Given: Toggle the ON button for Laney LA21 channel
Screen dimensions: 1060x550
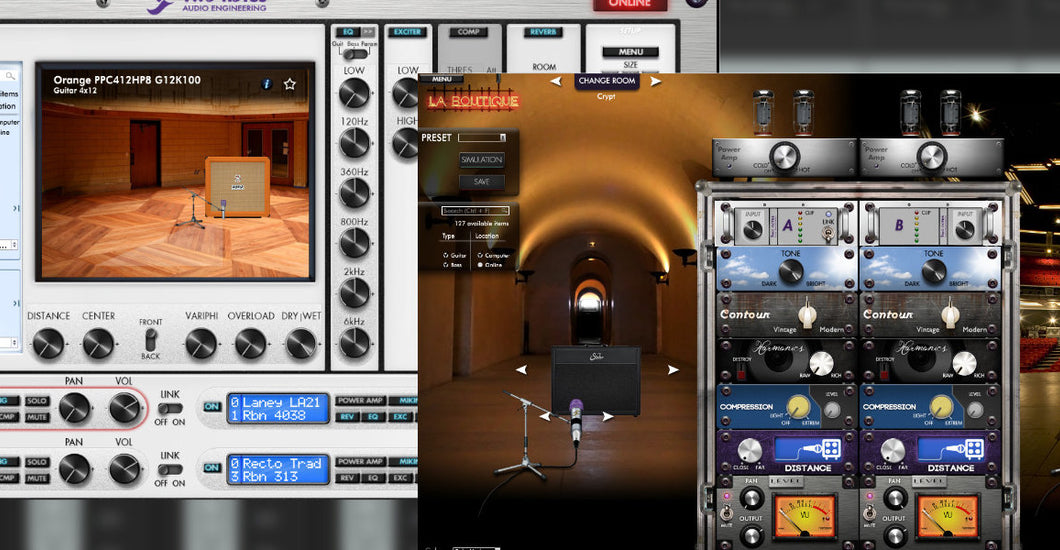Looking at the screenshot, I should tap(212, 407).
